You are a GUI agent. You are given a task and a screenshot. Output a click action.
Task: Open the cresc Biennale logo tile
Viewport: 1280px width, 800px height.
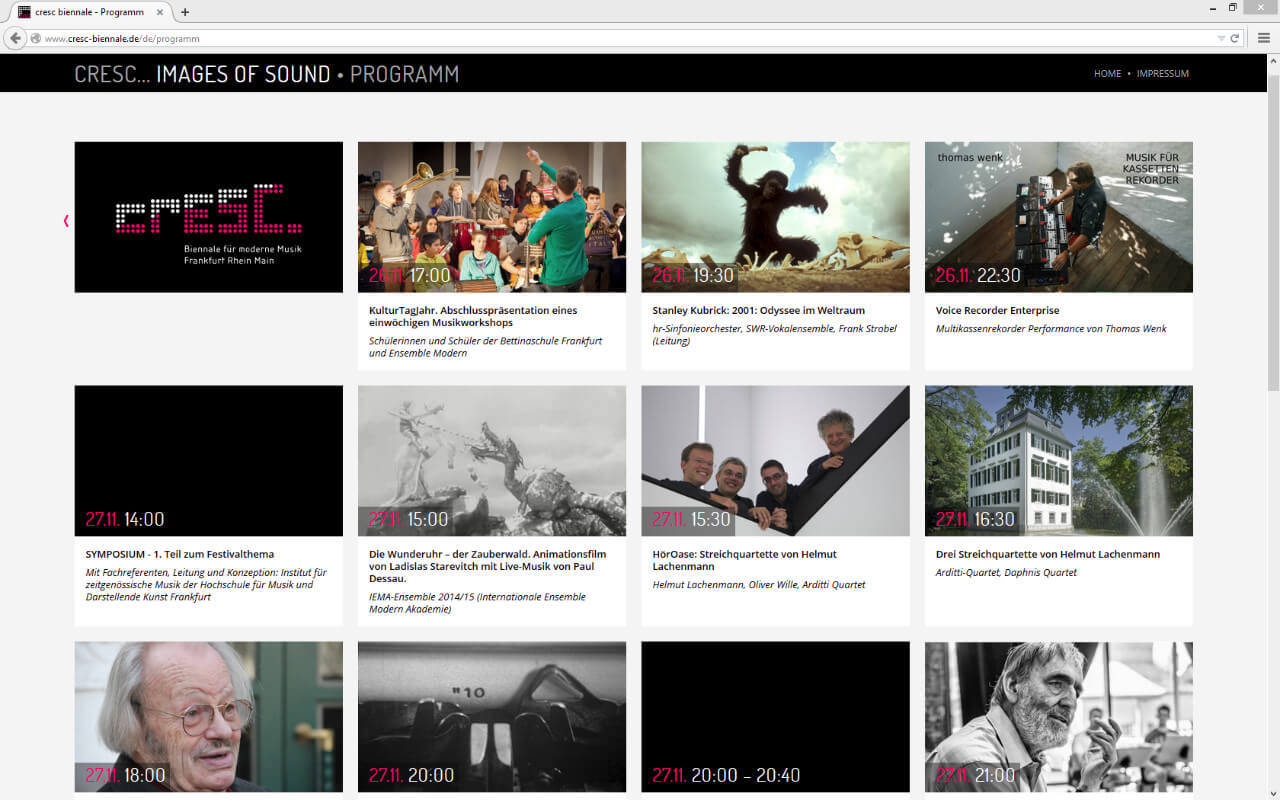tap(209, 217)
